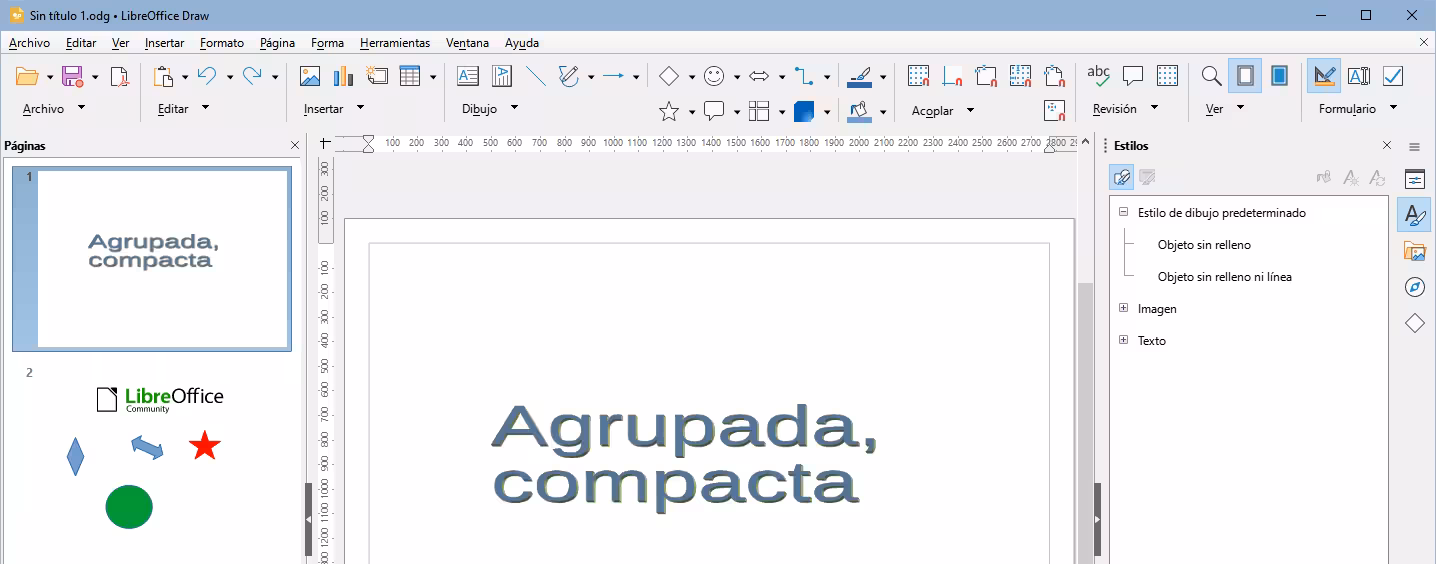Select the Stars and Banners tool
The height and width of the screenshot is (564, 1436).
(669, 111)
